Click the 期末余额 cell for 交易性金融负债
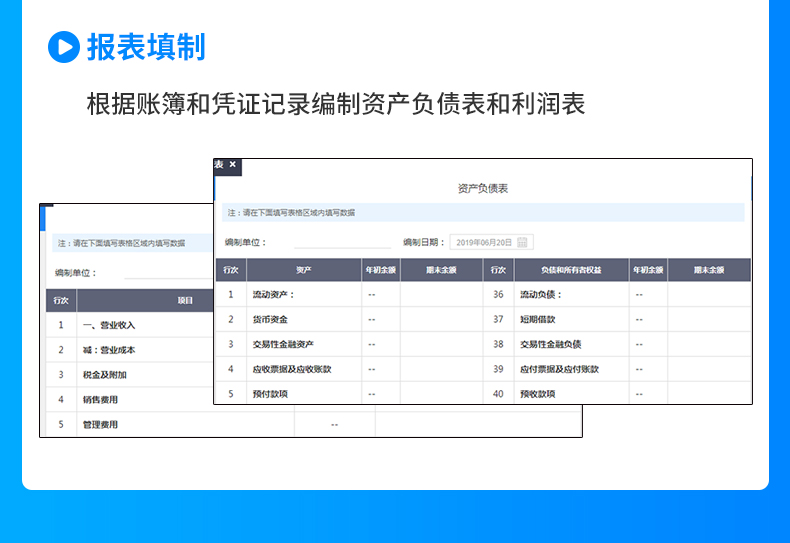The image size is (790, 543). pos(709,344)
